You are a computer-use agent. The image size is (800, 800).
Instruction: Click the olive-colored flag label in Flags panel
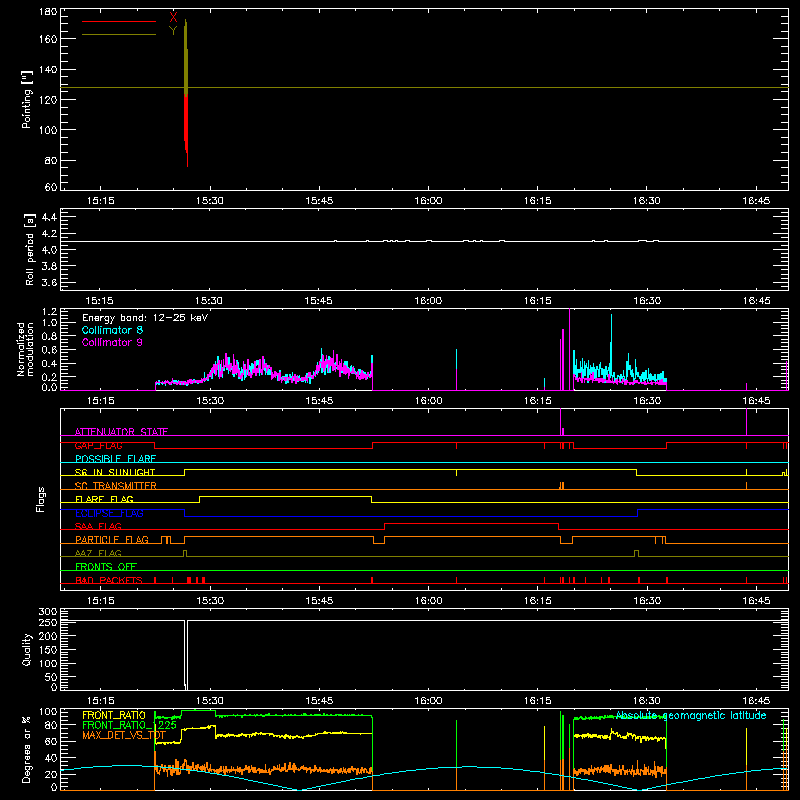tap(98, 553)
